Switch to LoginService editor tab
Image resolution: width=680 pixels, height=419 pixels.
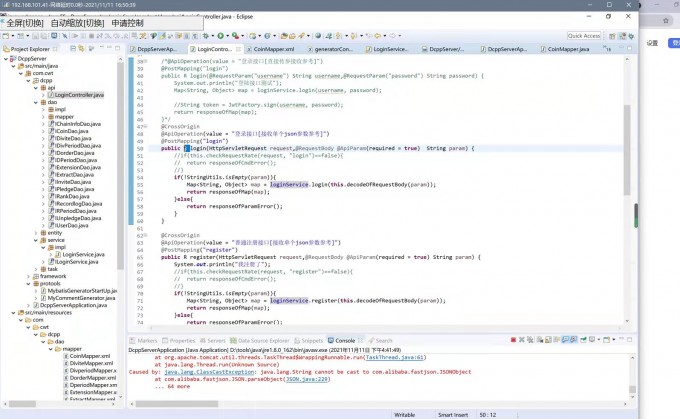coord(390,49)
